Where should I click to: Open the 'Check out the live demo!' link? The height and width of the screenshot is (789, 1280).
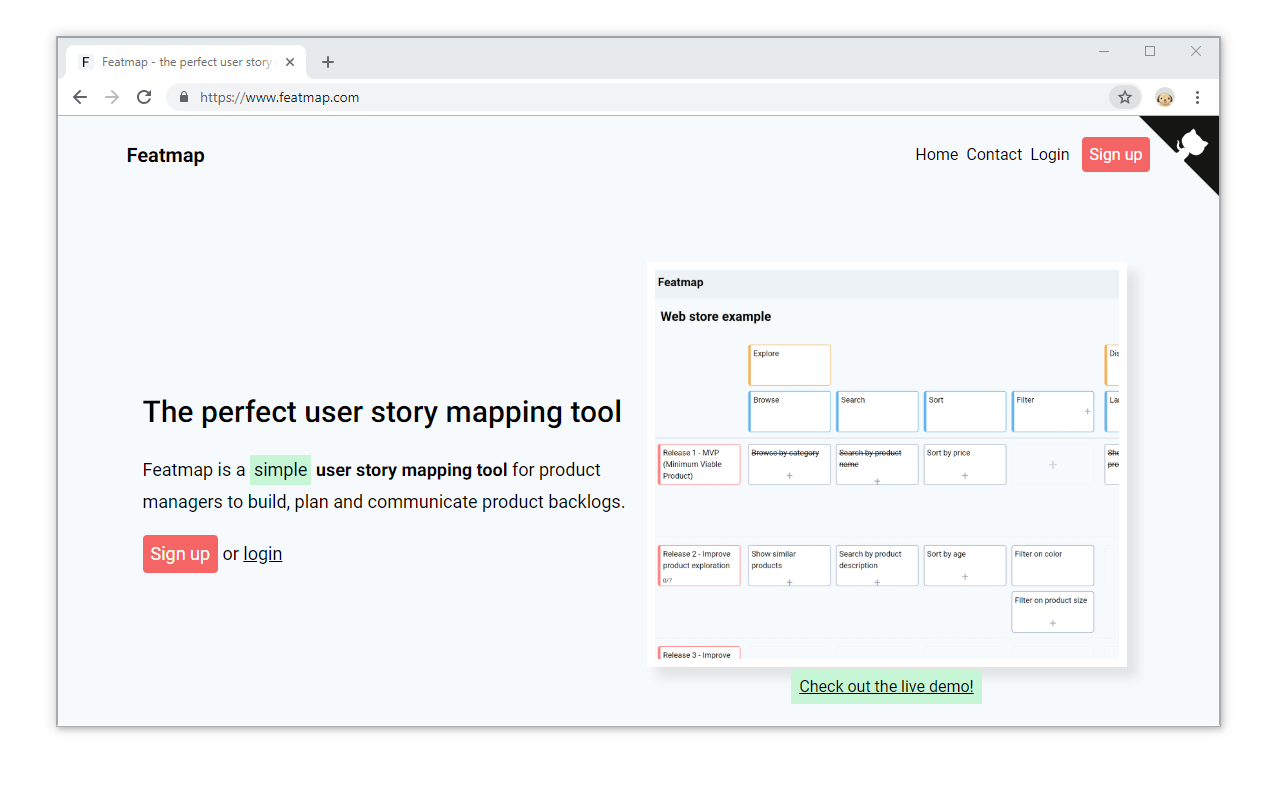point(886,686)
